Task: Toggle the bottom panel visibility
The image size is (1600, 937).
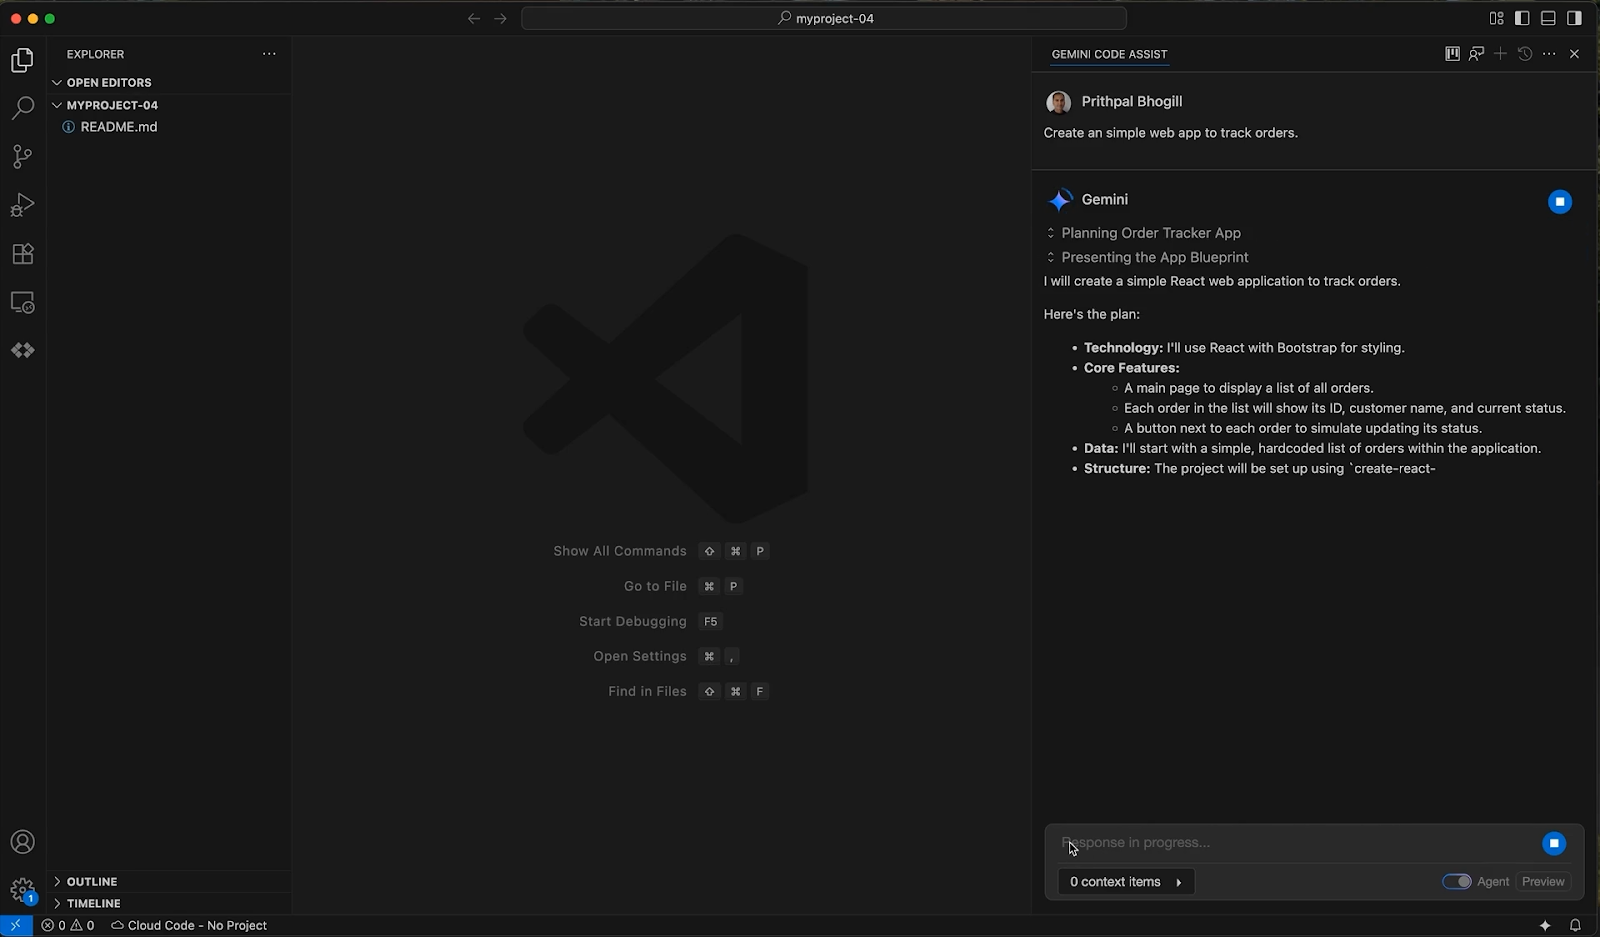Action: pyautogui.click(x=1548, y=18)
